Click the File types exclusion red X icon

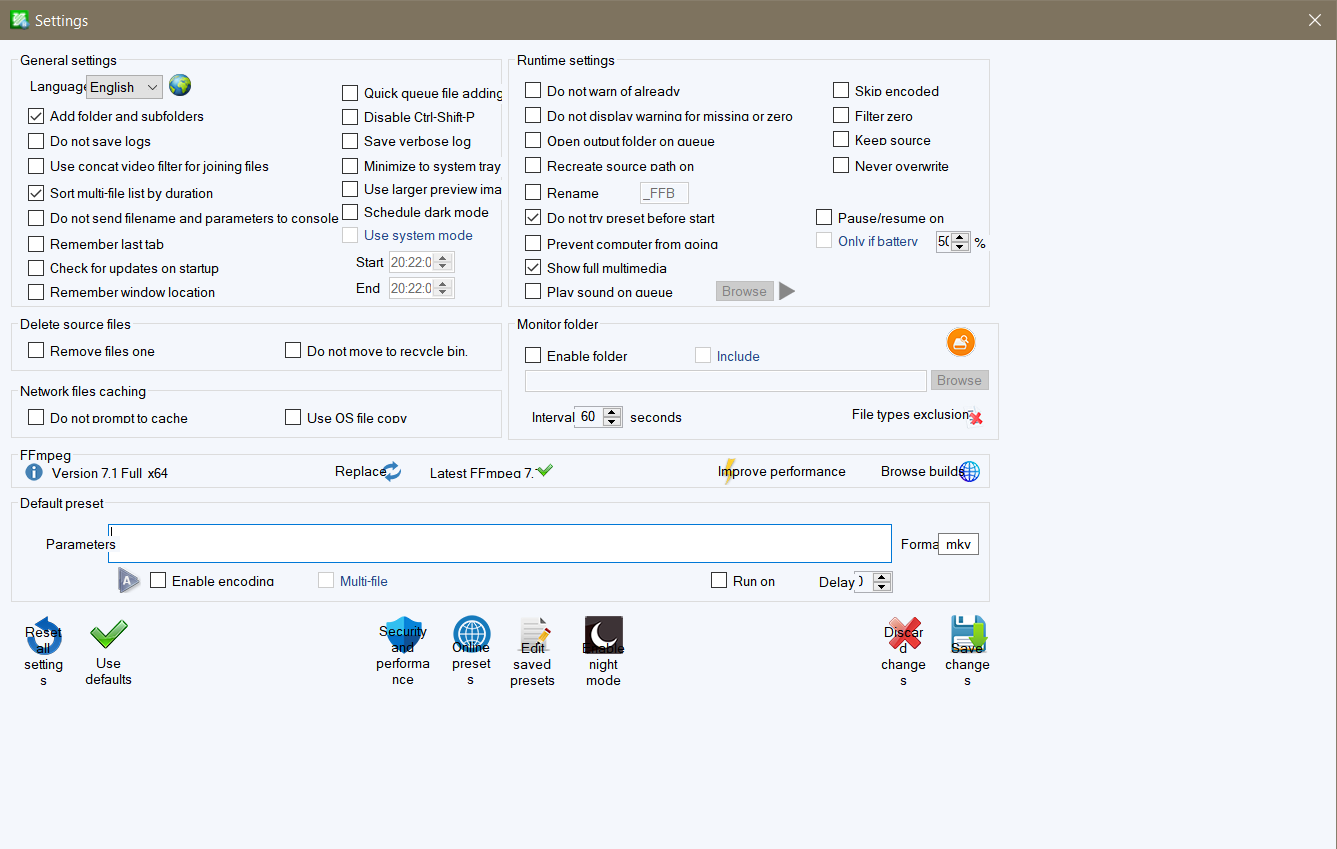coord(976,418)
